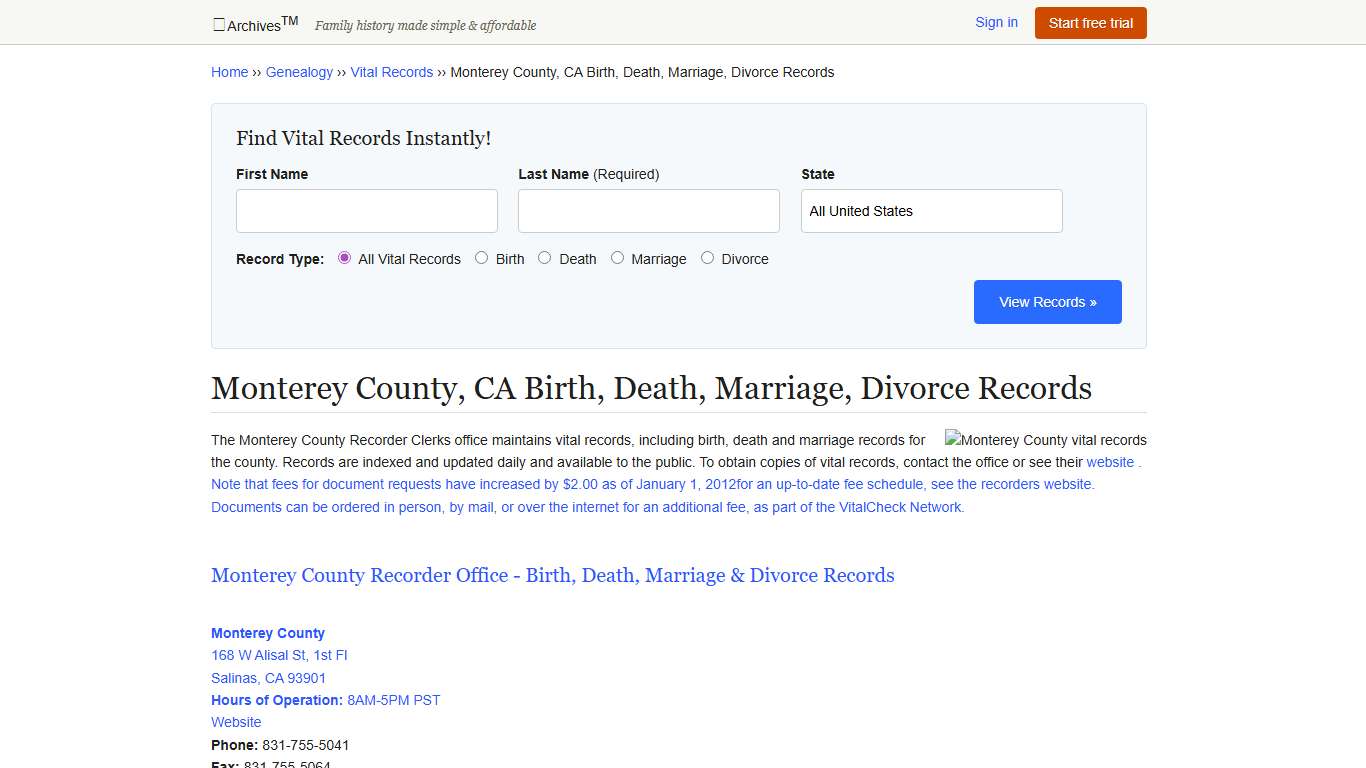Image resolution: width=1366 pixels, height=768 pixels.
Task: Change All United States to another state
Action: pyautogui.click(x=930, y=211)
